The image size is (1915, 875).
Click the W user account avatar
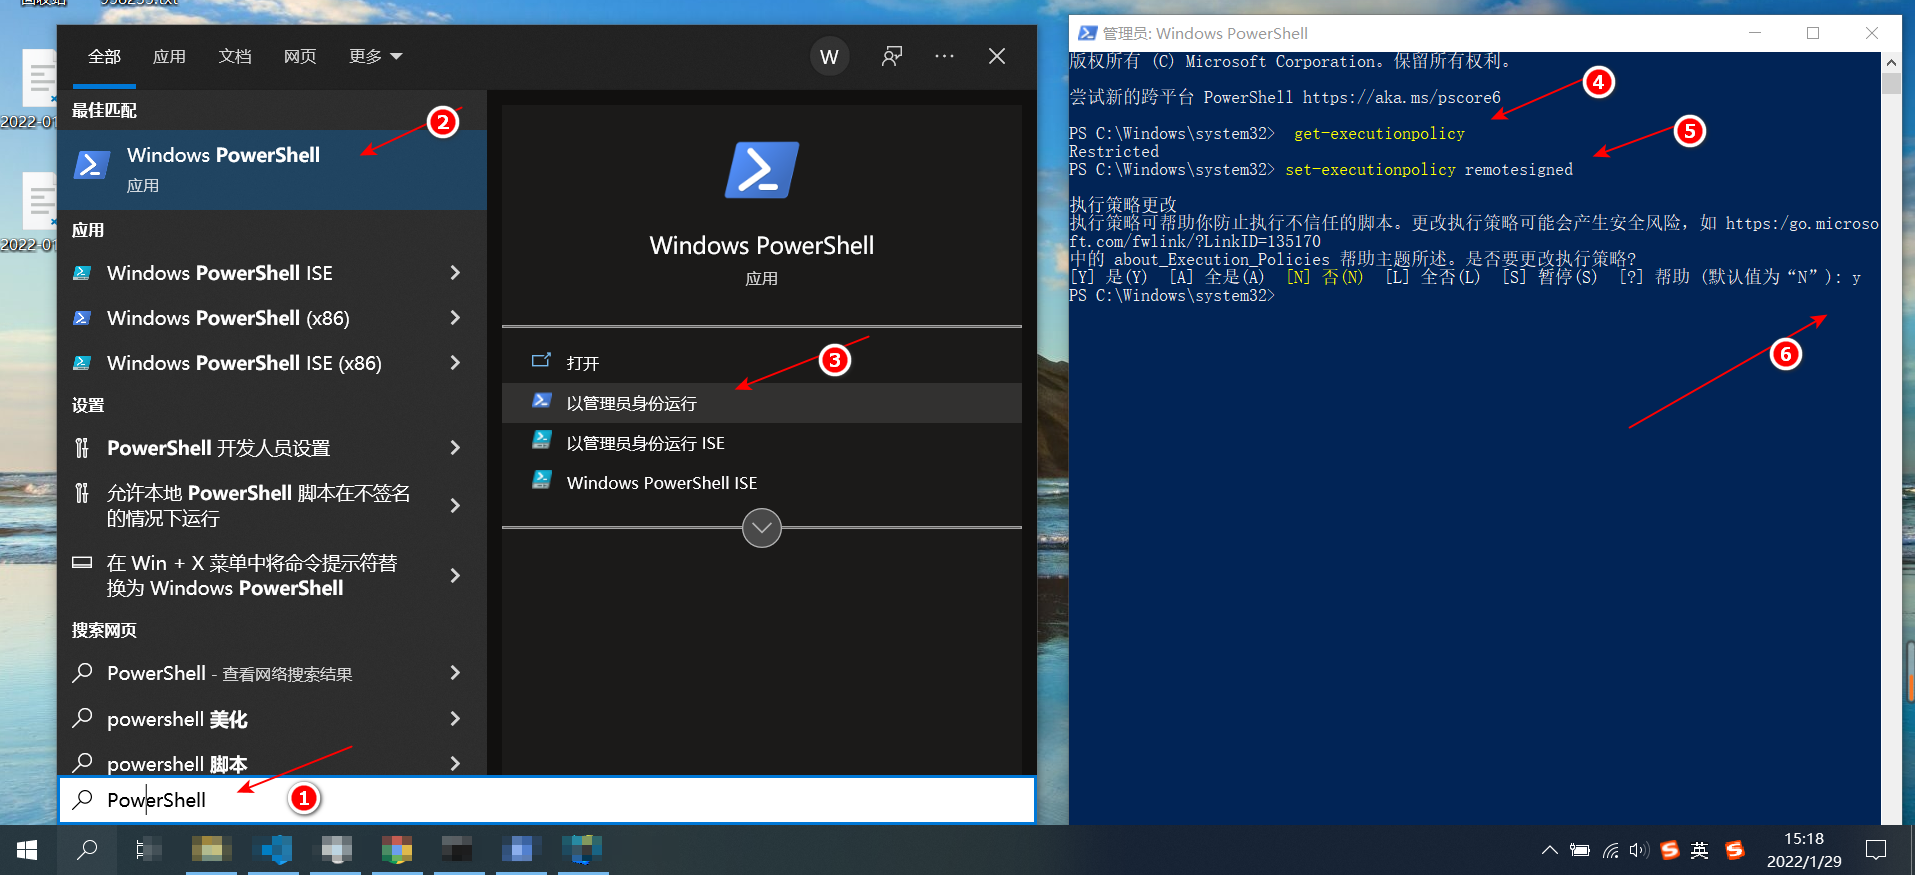click(x=829, y=57)
